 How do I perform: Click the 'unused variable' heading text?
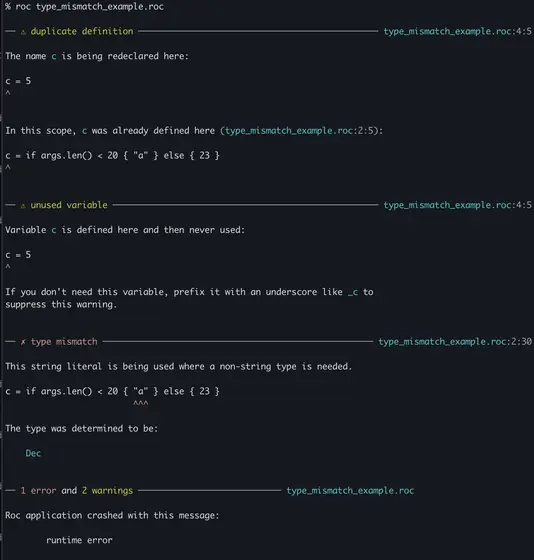(x=69, y=205)
